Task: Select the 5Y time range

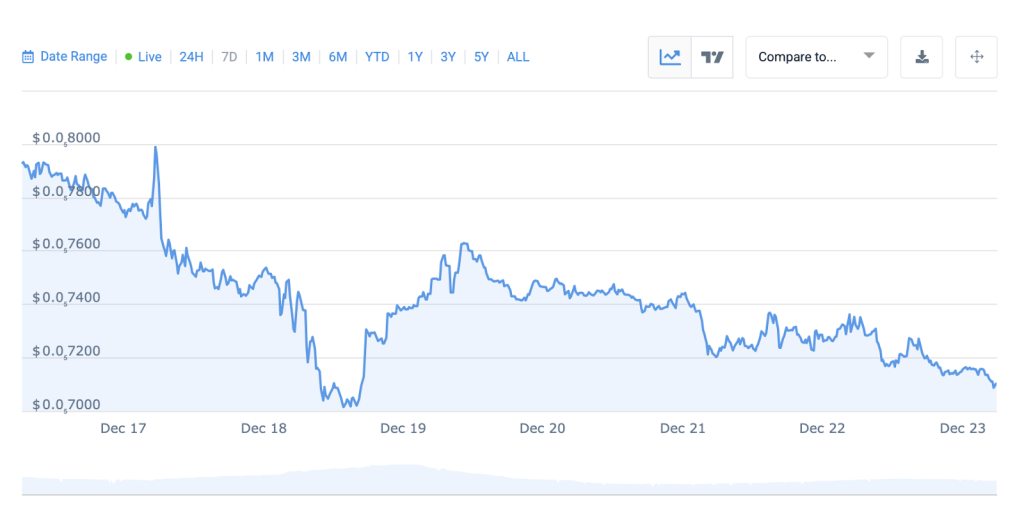Action: click(x=481, y=57)
